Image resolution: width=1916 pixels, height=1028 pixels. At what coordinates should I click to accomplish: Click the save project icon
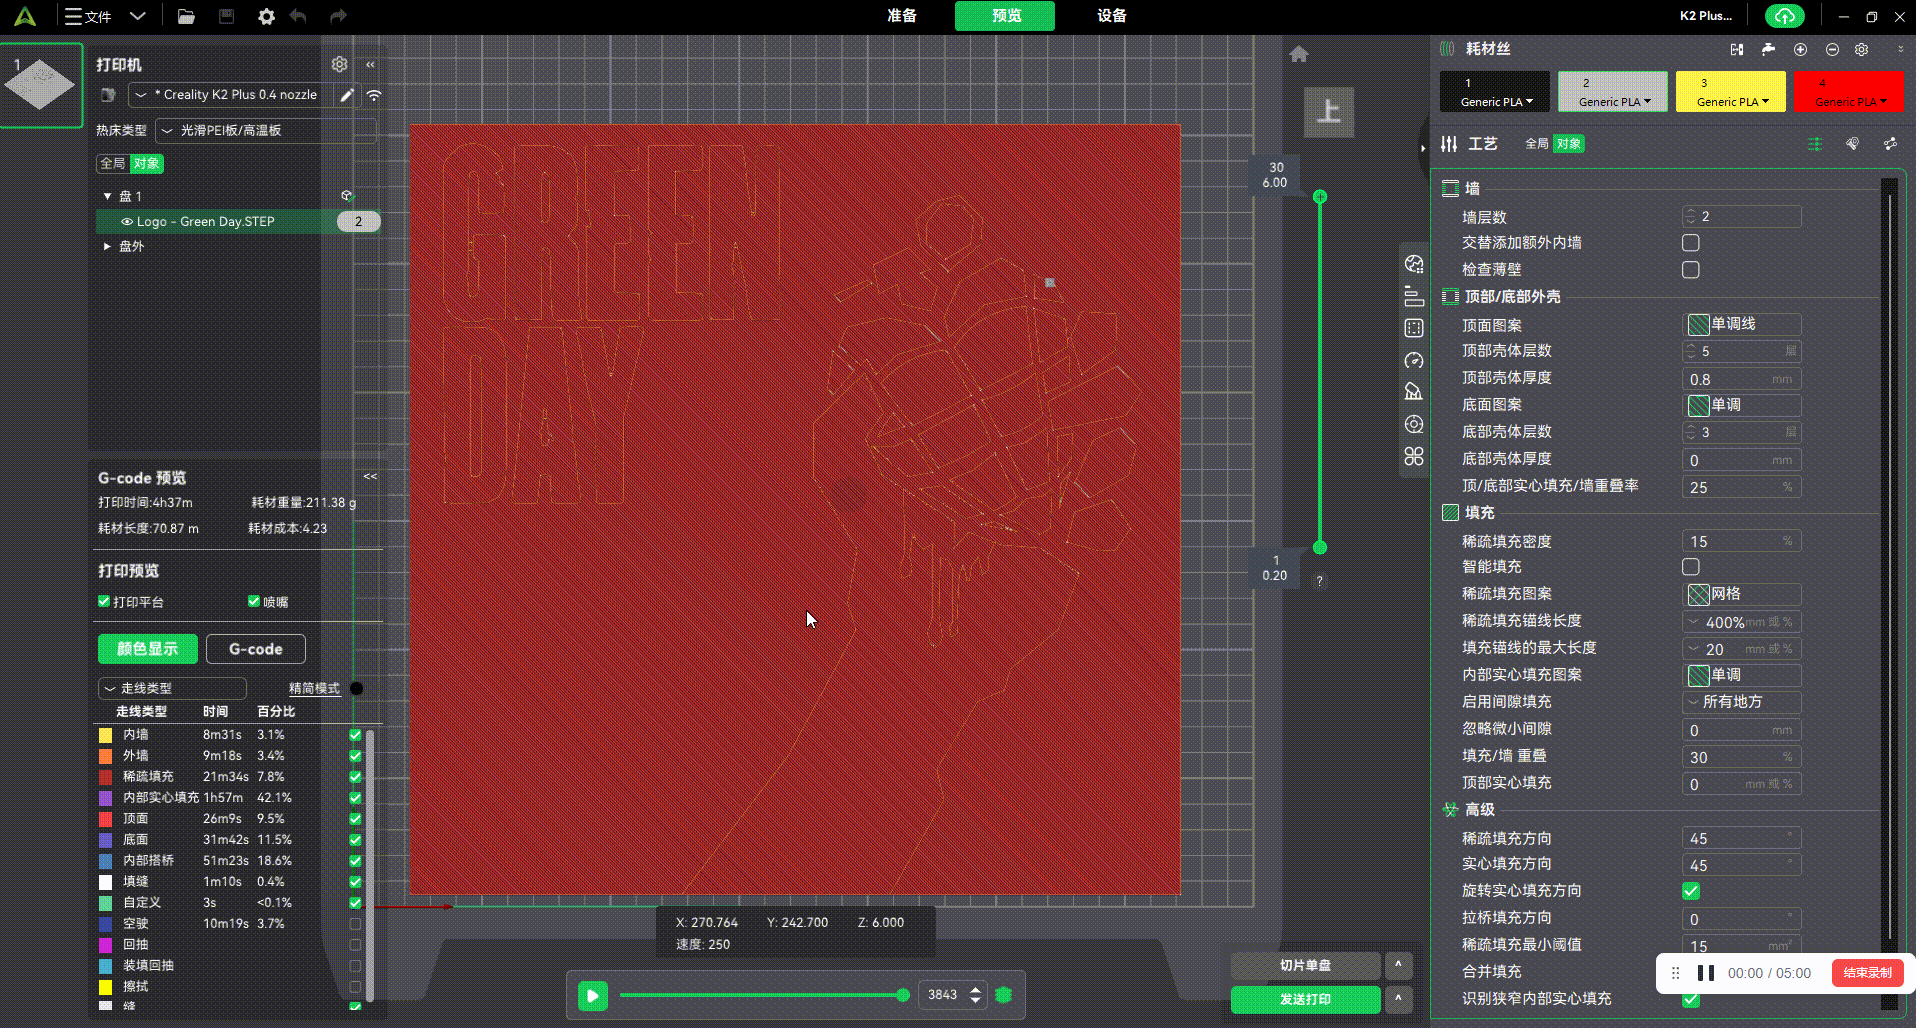click(x=226, y=16)
